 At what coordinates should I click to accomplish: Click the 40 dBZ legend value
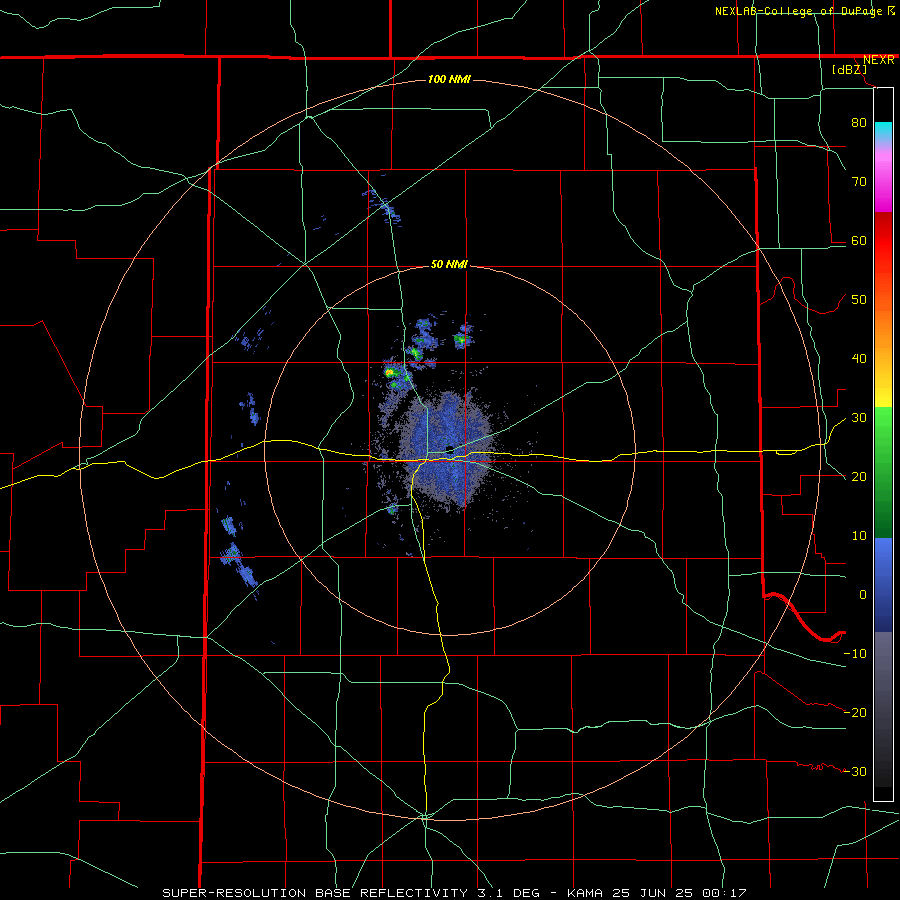click(859, 359)
